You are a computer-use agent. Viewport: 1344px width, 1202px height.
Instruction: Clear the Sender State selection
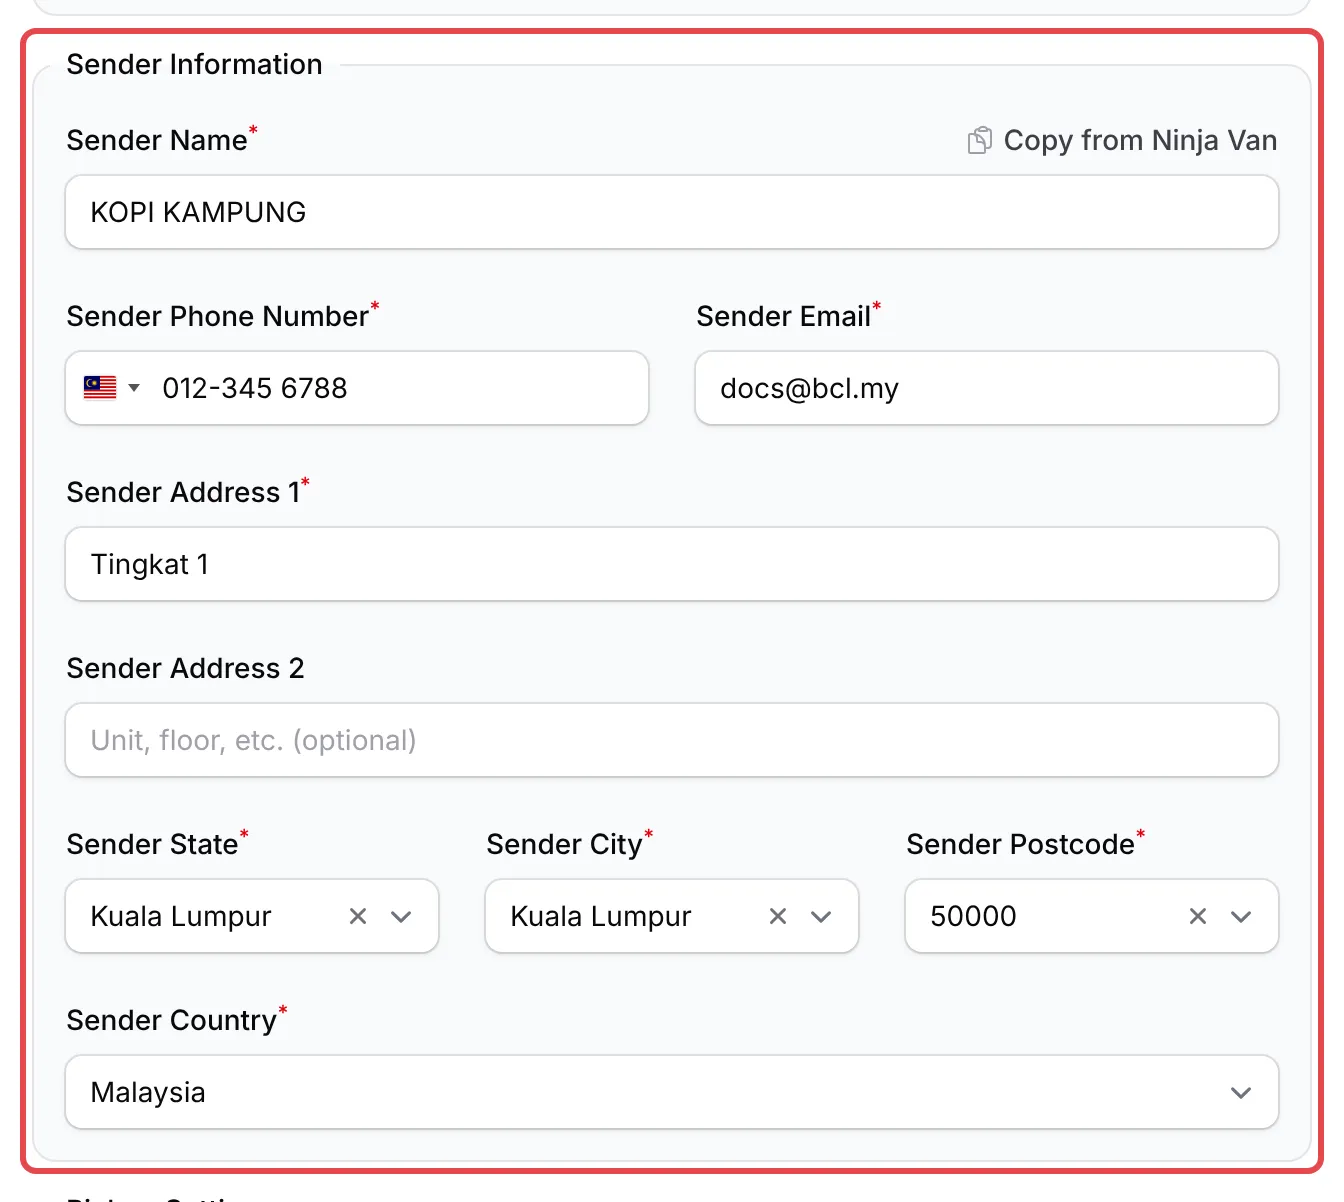pyautogui.click(x=358, y=916)
